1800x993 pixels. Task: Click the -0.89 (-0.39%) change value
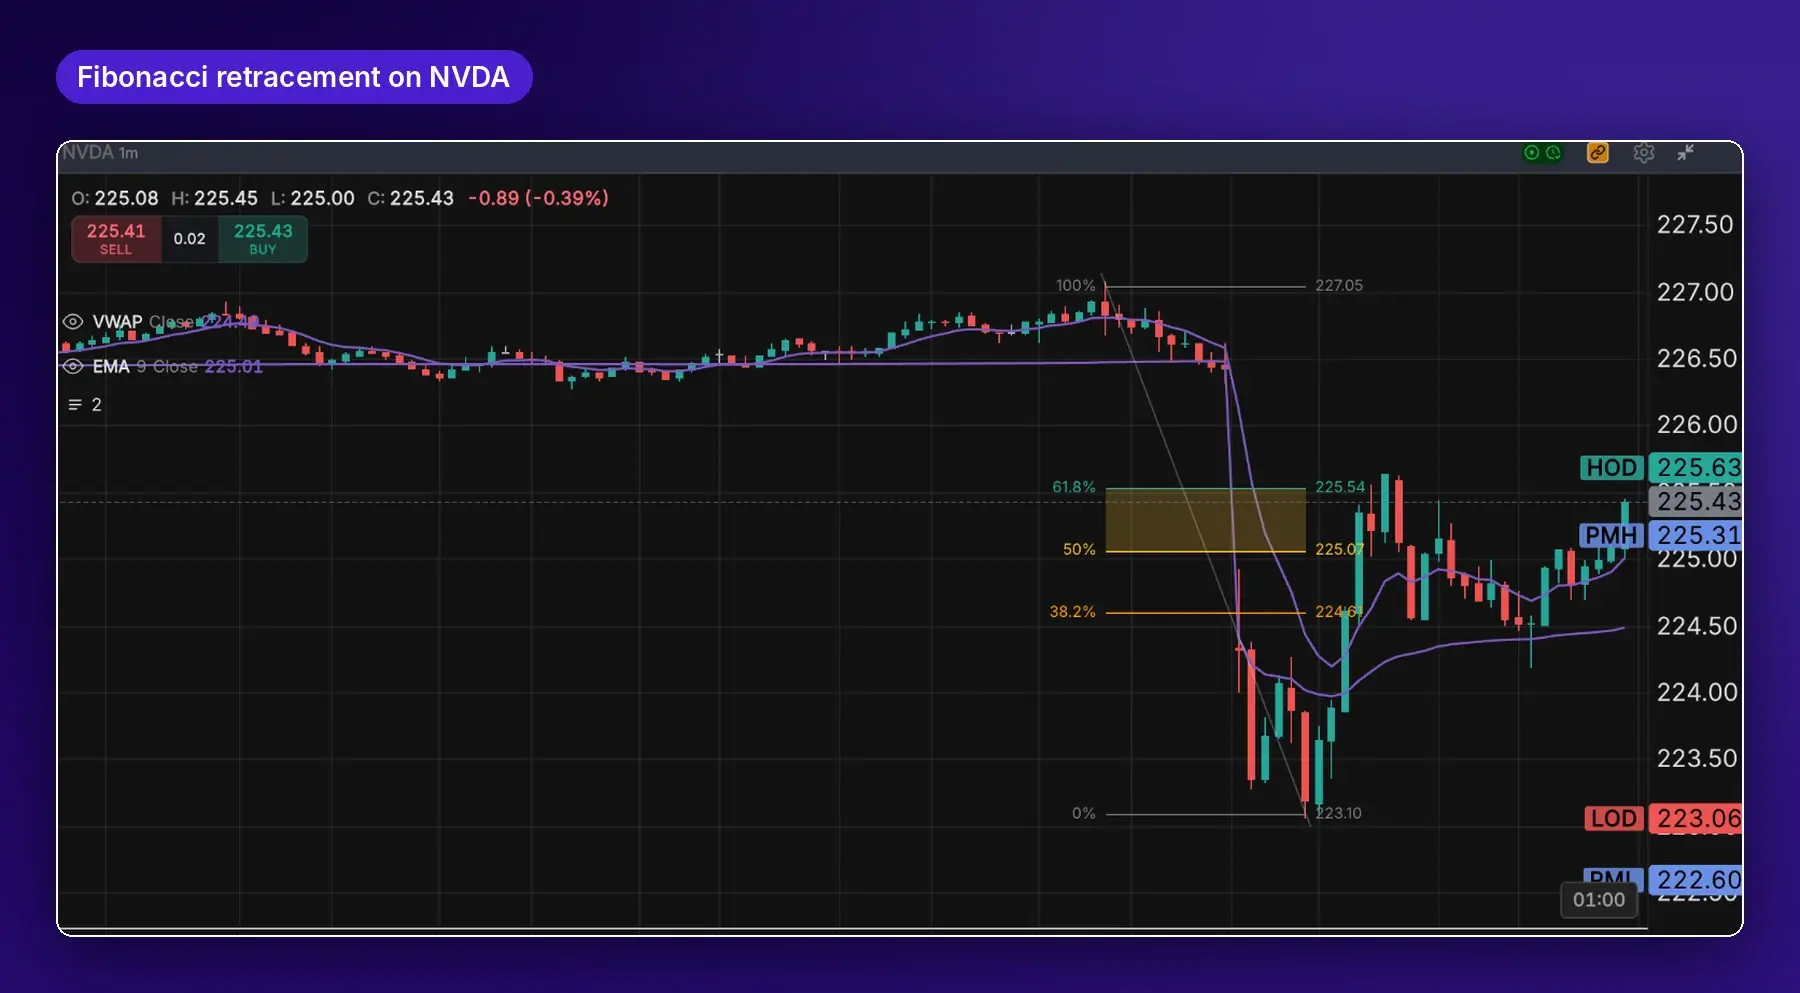click(538, 198)
